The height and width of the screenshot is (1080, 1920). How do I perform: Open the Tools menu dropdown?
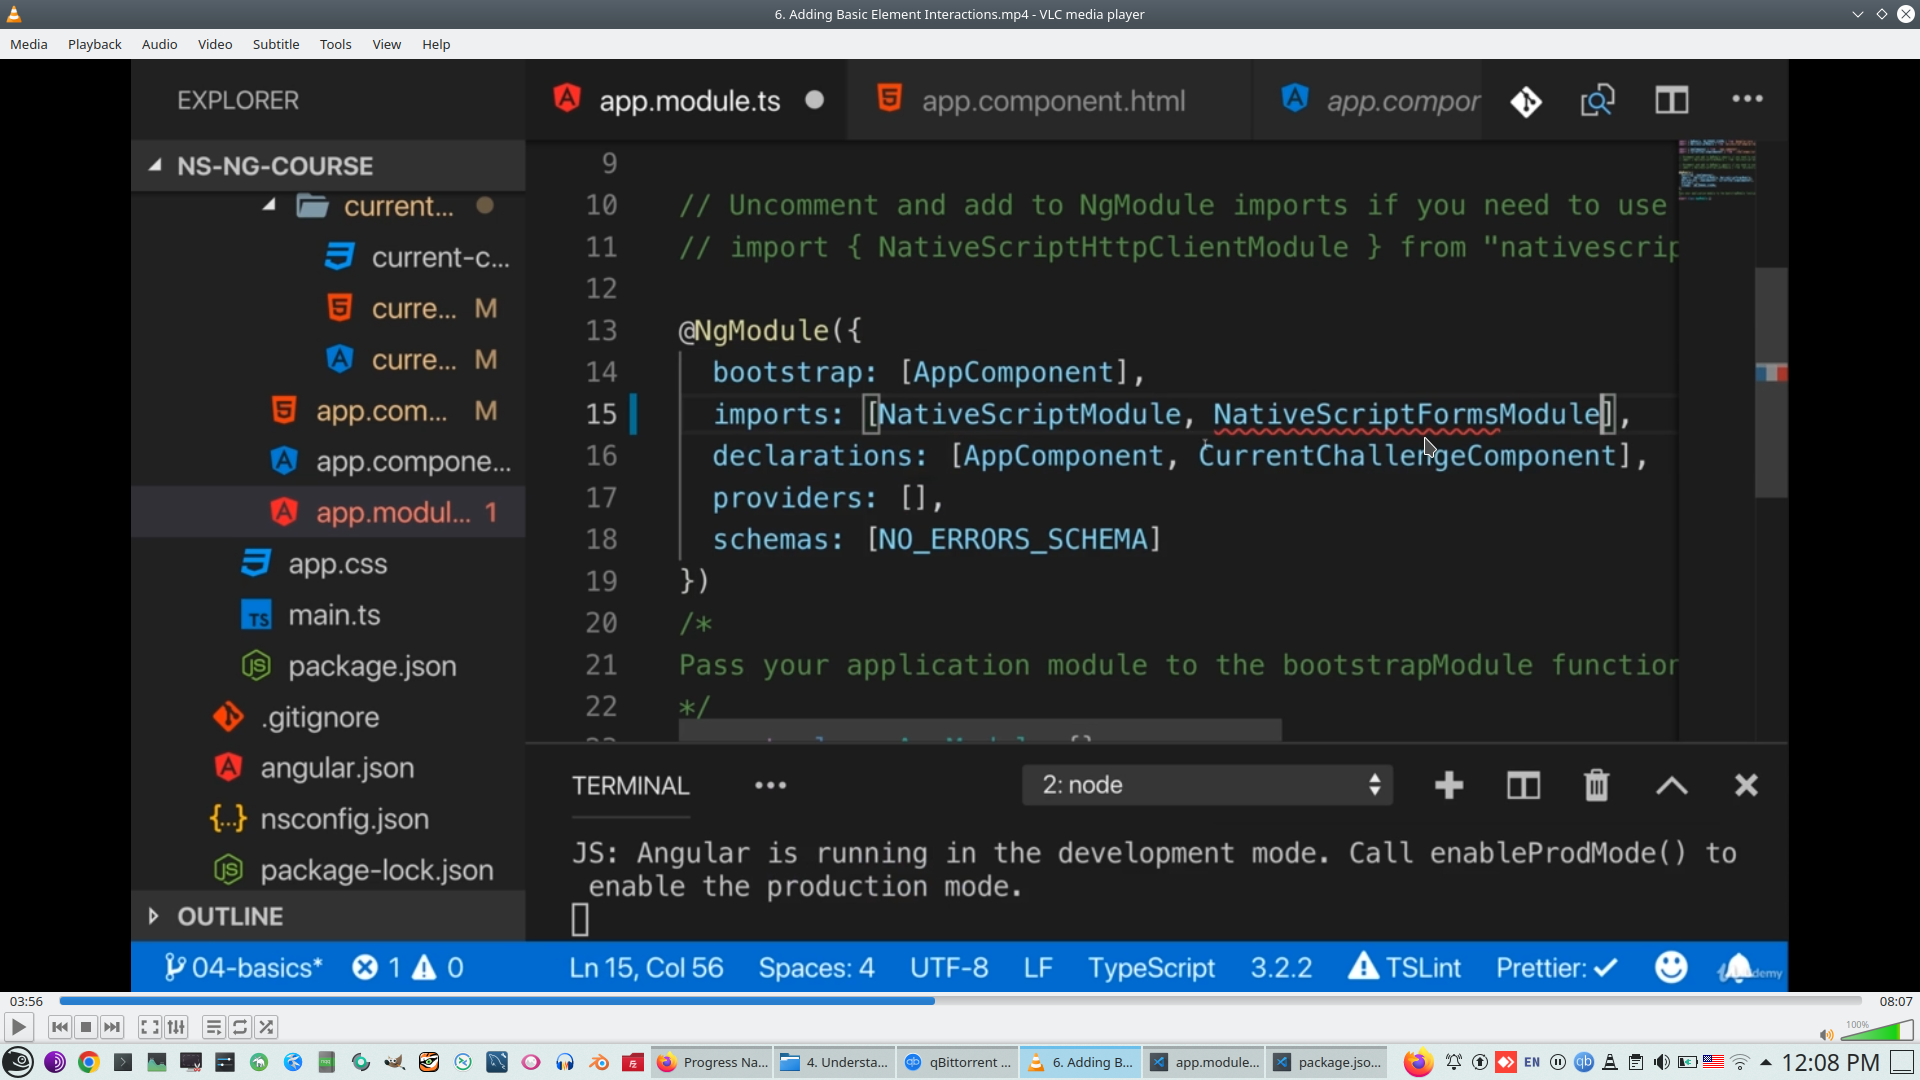click(x=335, y=44)
